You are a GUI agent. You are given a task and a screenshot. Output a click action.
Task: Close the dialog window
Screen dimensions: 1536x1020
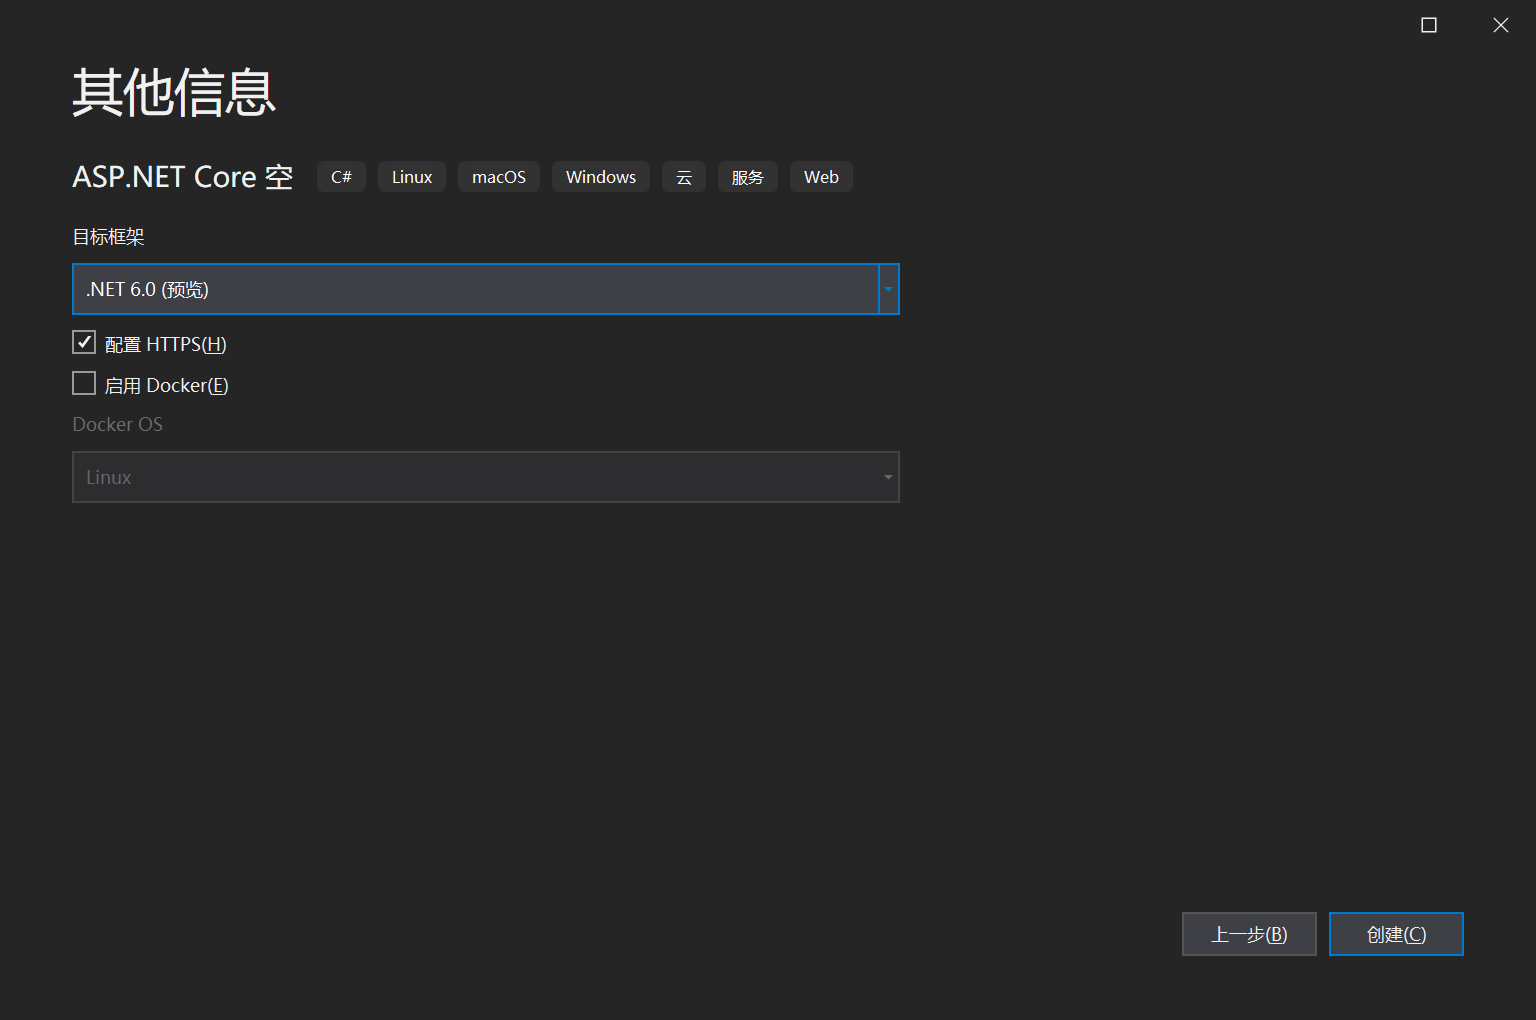[1501, 25]
